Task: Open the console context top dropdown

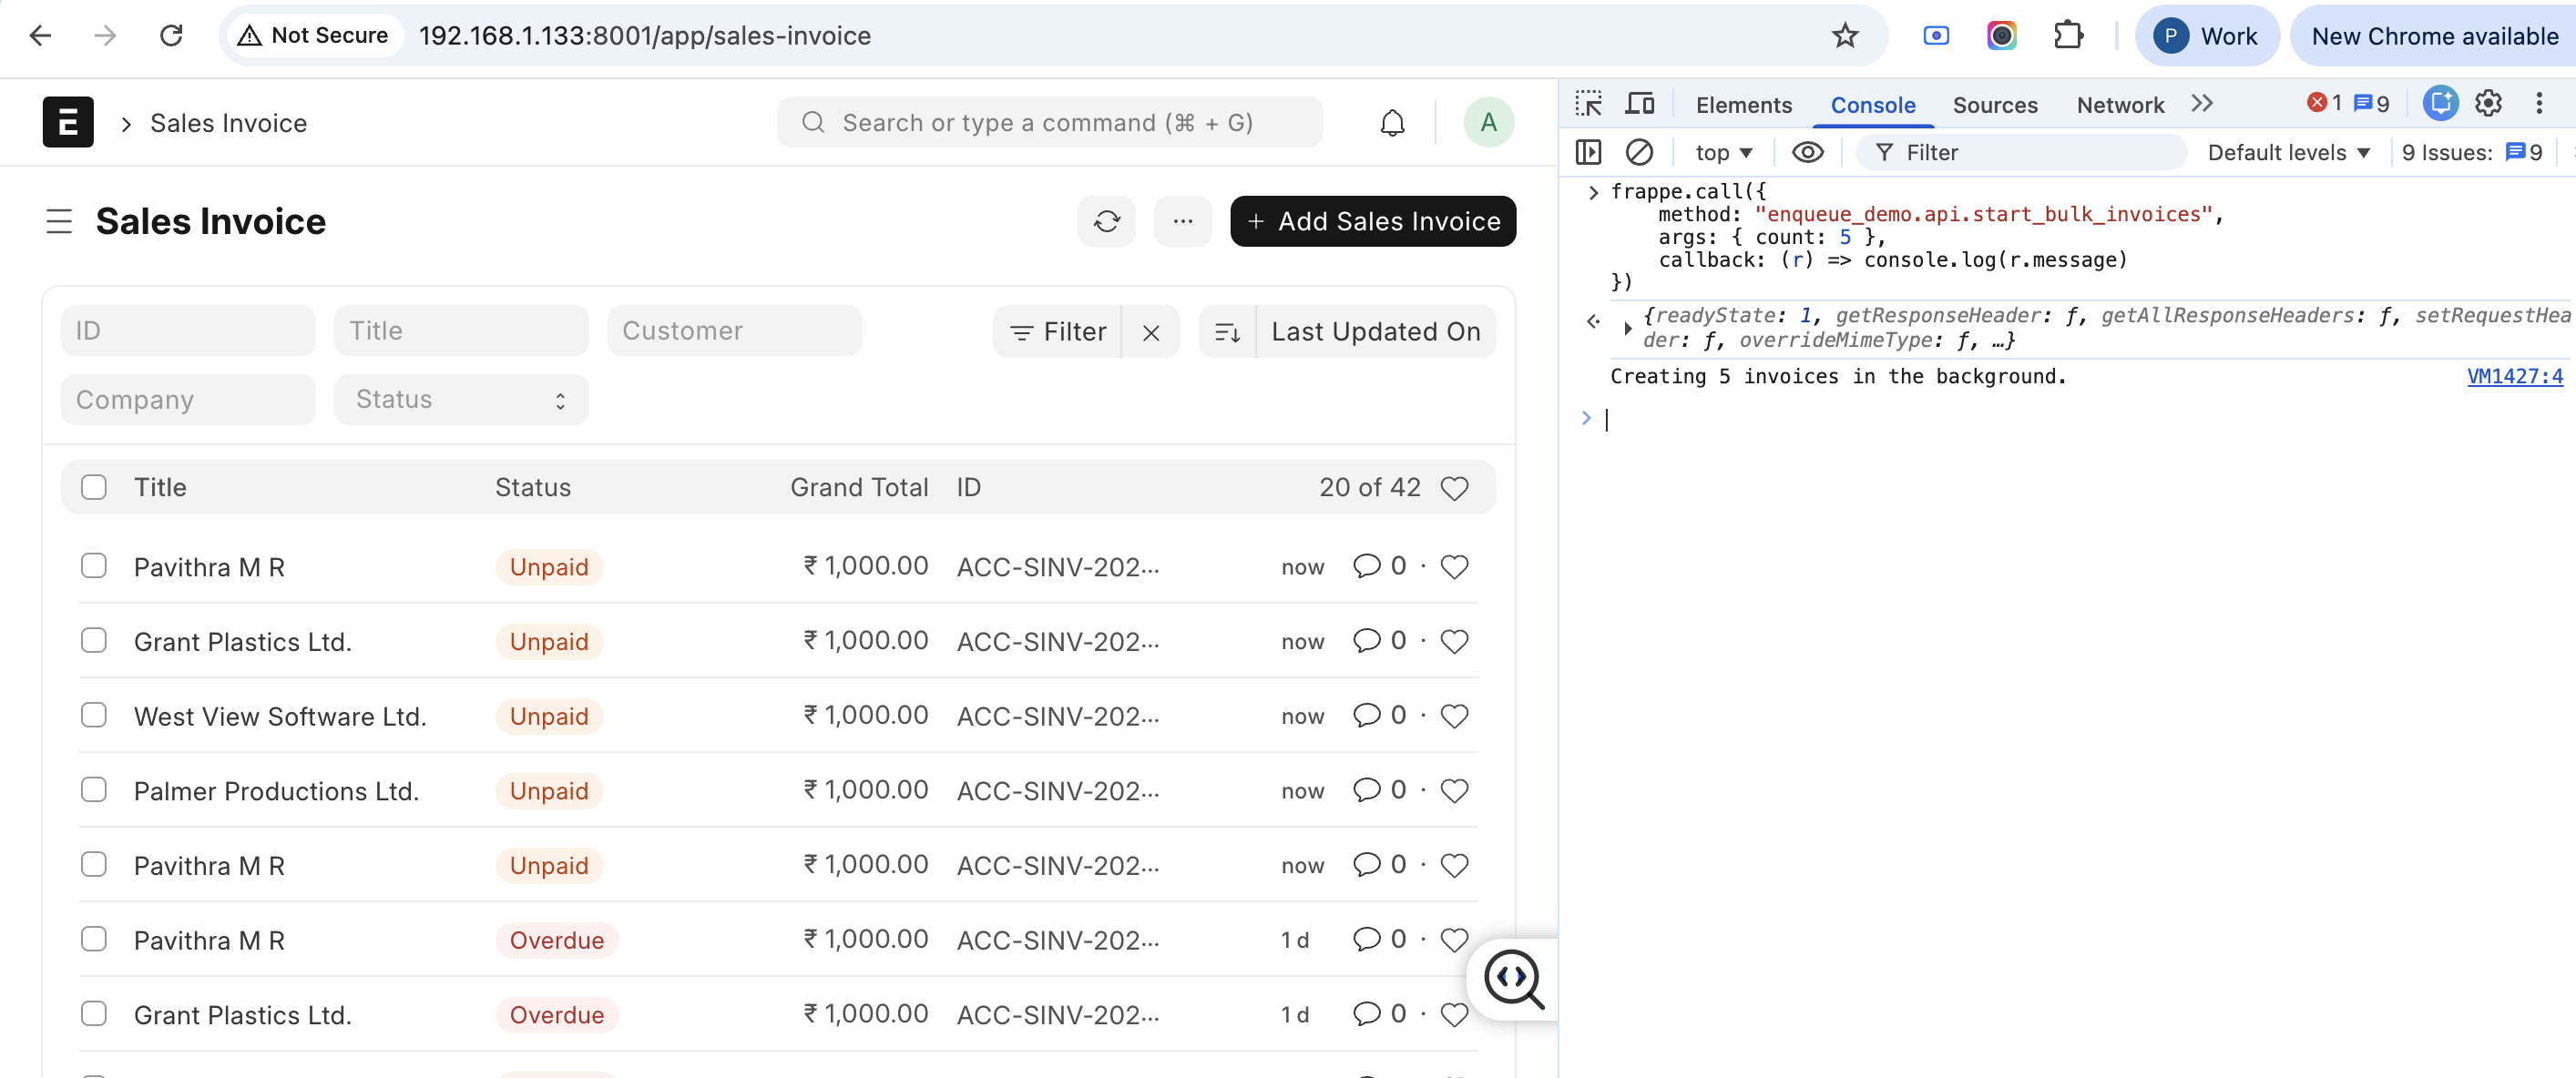Action: (x=1723, y=153)
